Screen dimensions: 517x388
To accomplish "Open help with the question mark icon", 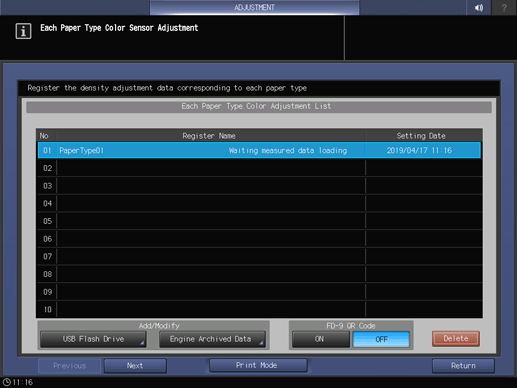I will pos(504,7).
